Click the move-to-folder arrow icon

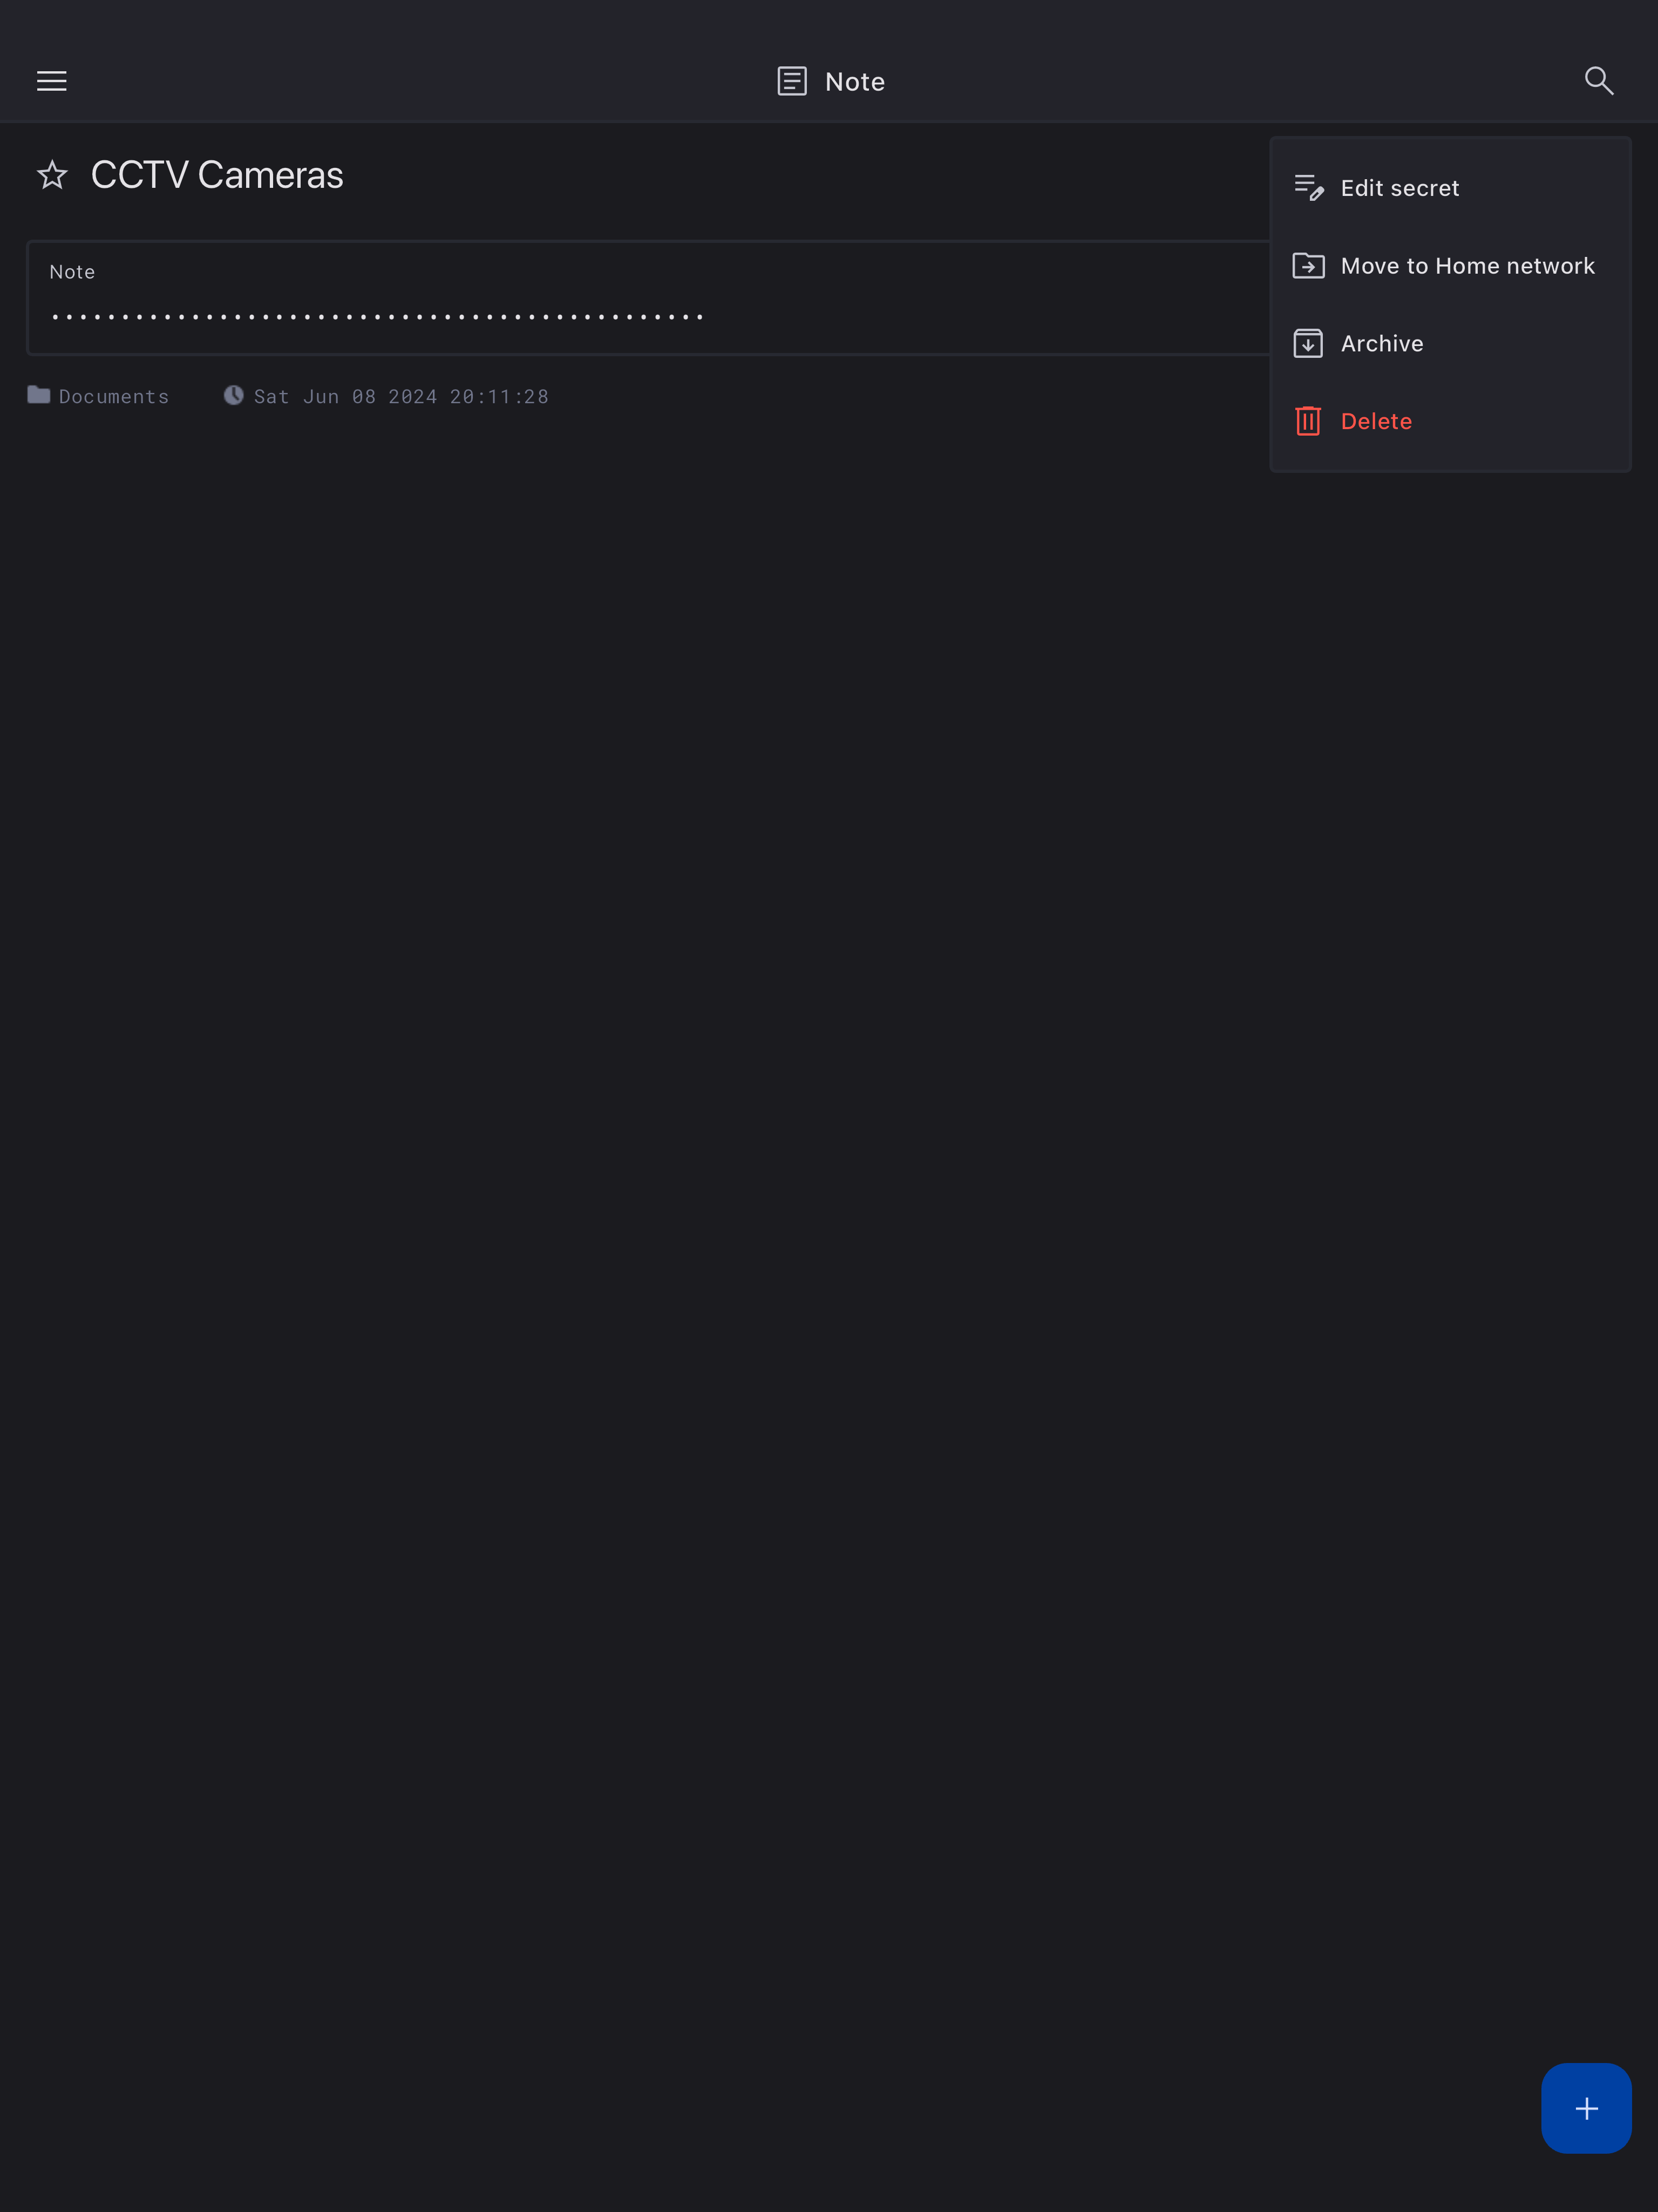[x=1308, y=266]
